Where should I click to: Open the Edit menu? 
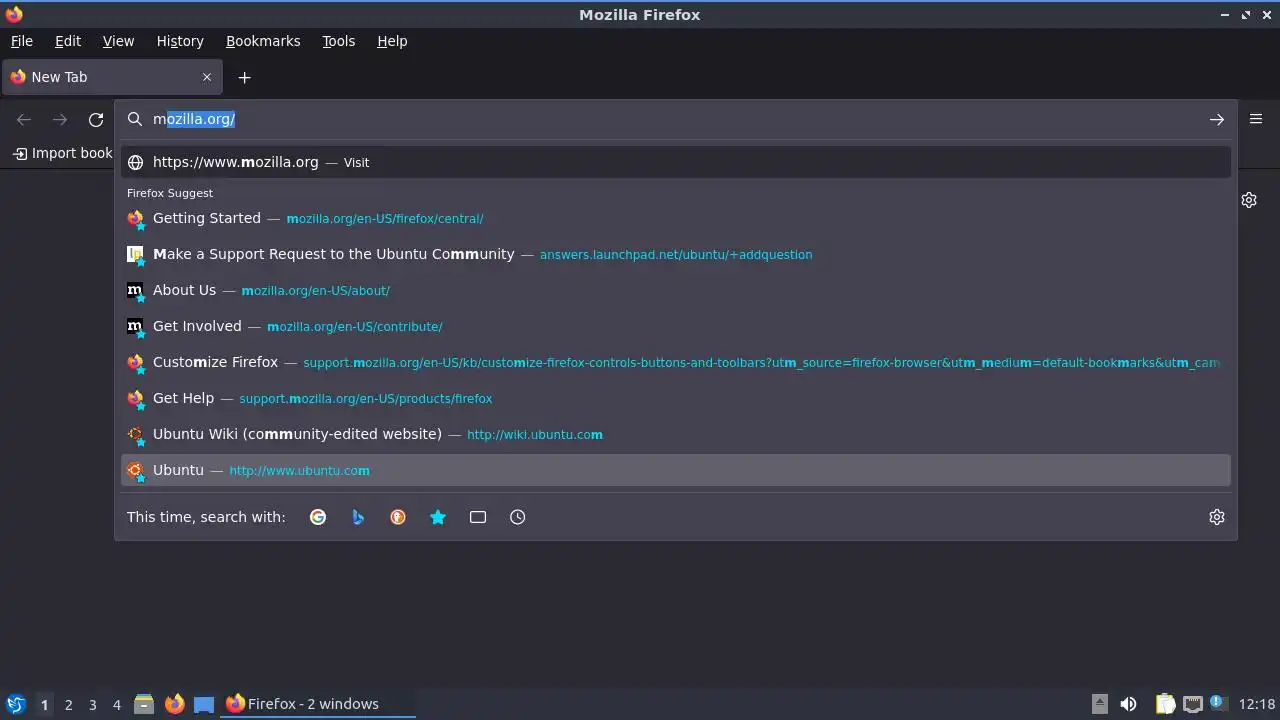(x=68, y=41)
